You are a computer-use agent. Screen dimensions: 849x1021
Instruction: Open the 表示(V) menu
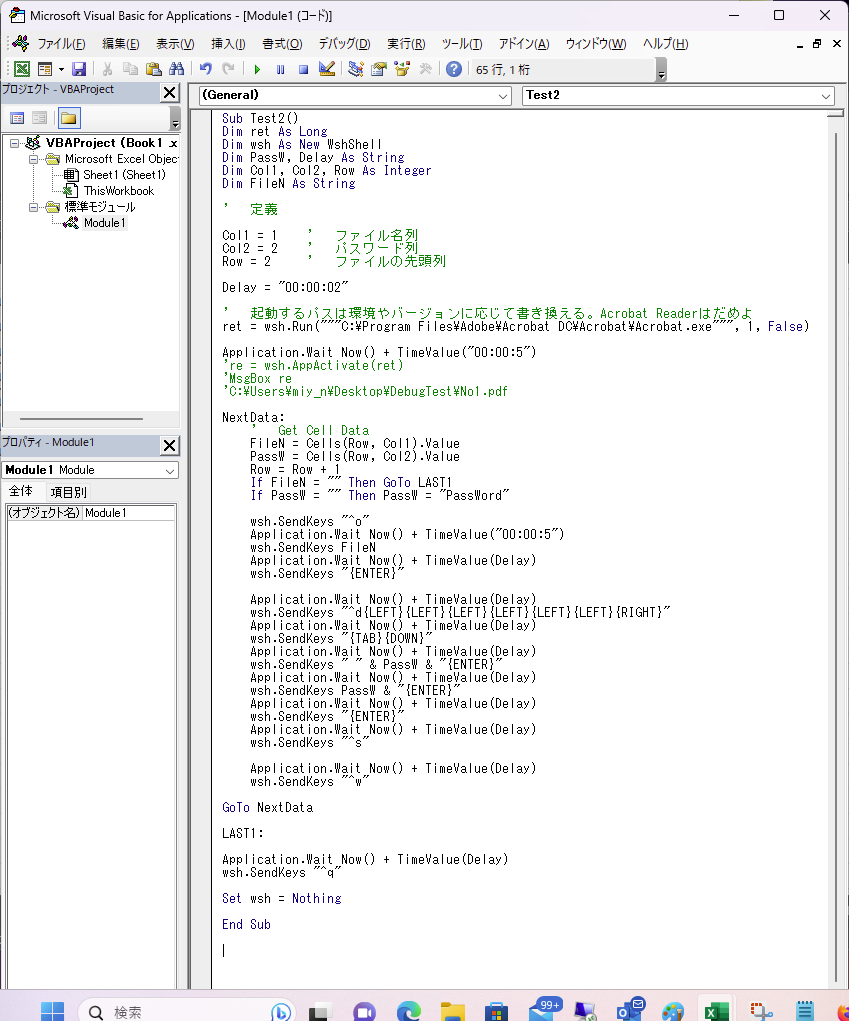tap(175, 44)
